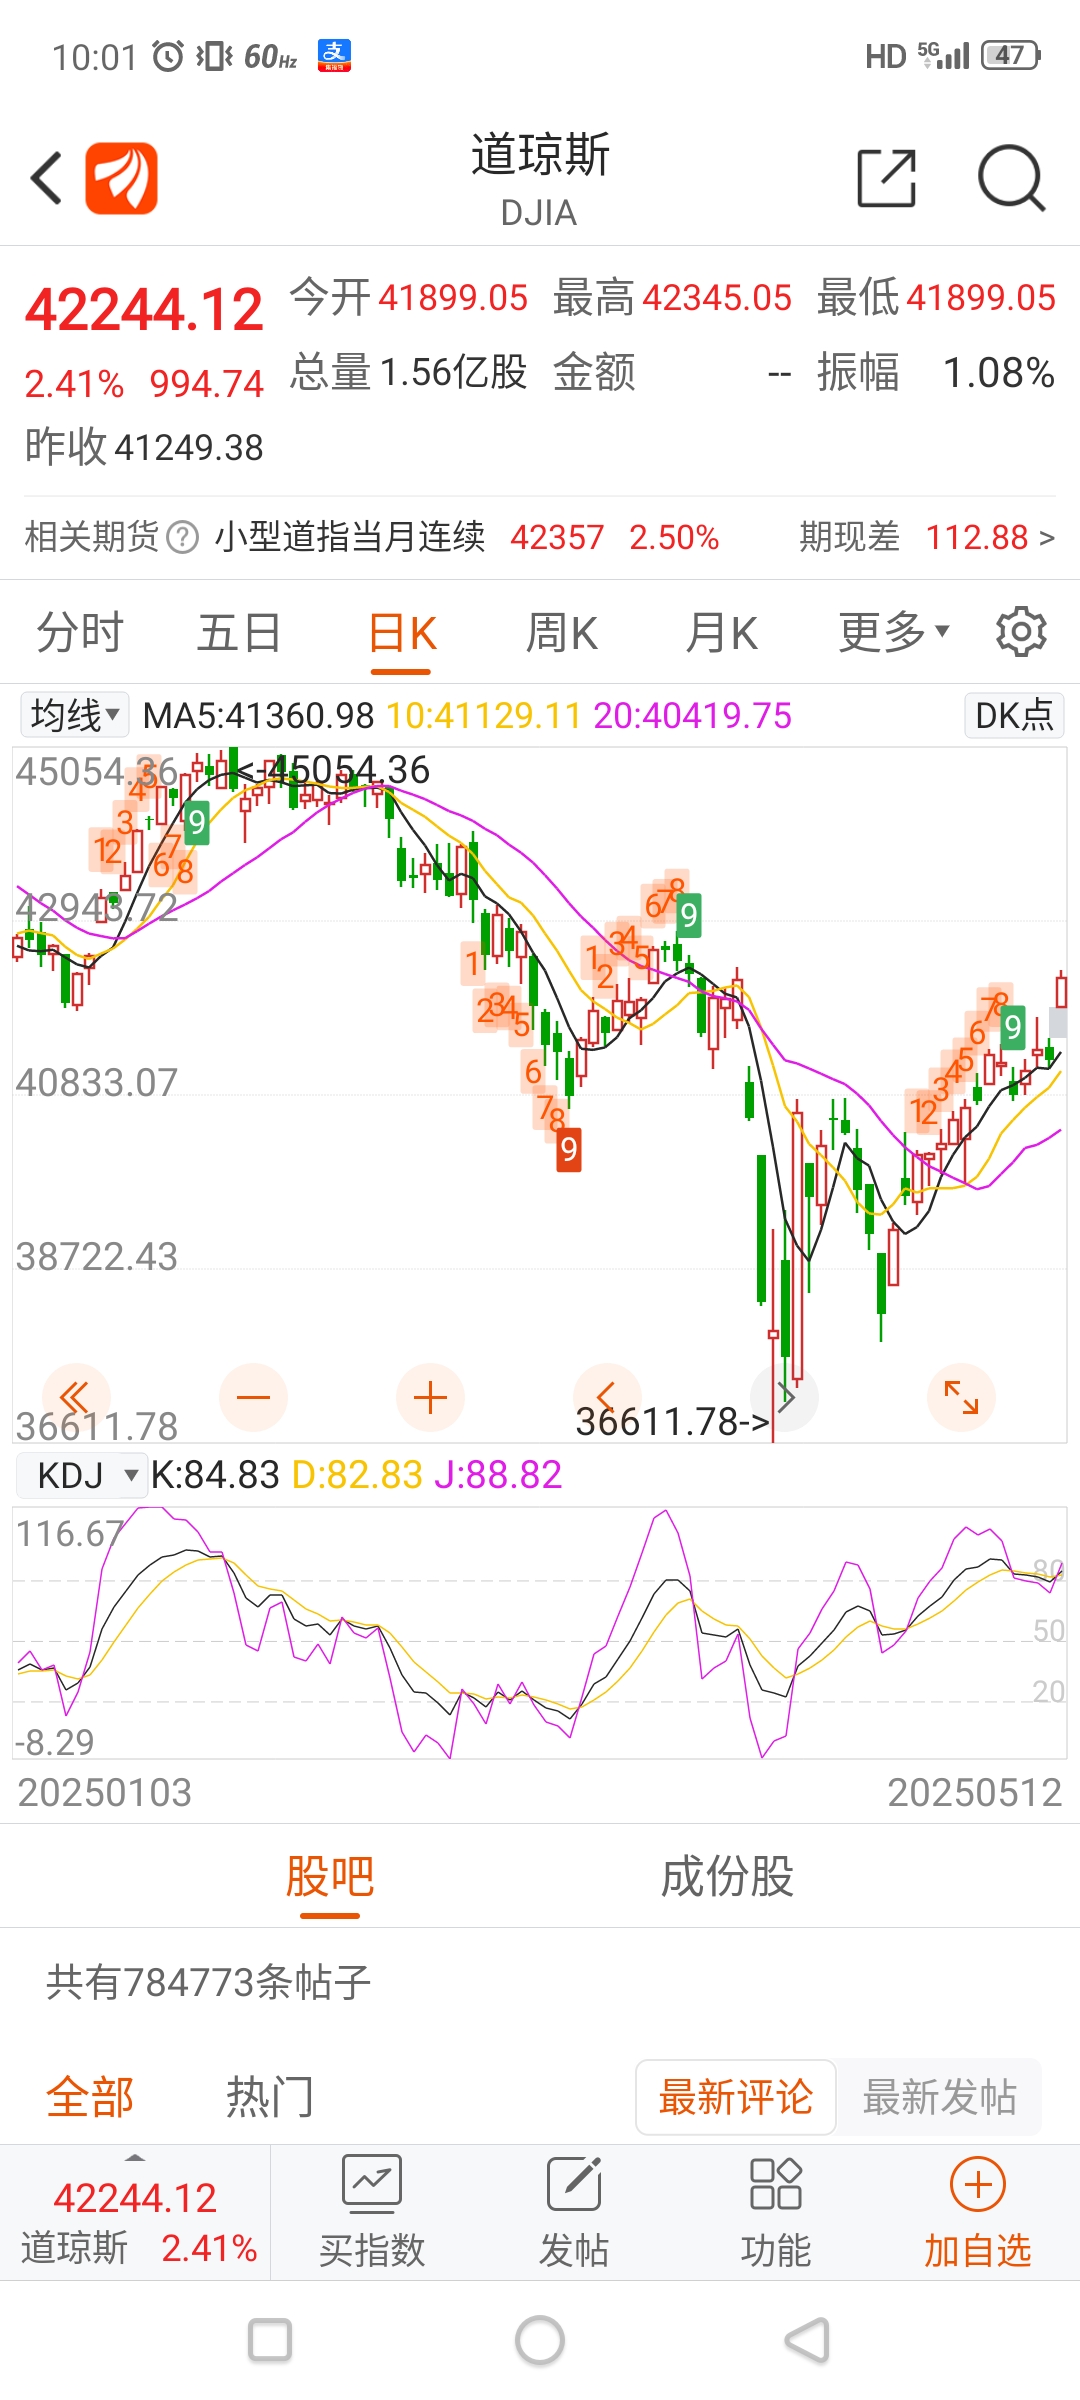Viewport: 1080px width, 2400px height.
Task: Tap Android back triangle button
Action: 808,2340
